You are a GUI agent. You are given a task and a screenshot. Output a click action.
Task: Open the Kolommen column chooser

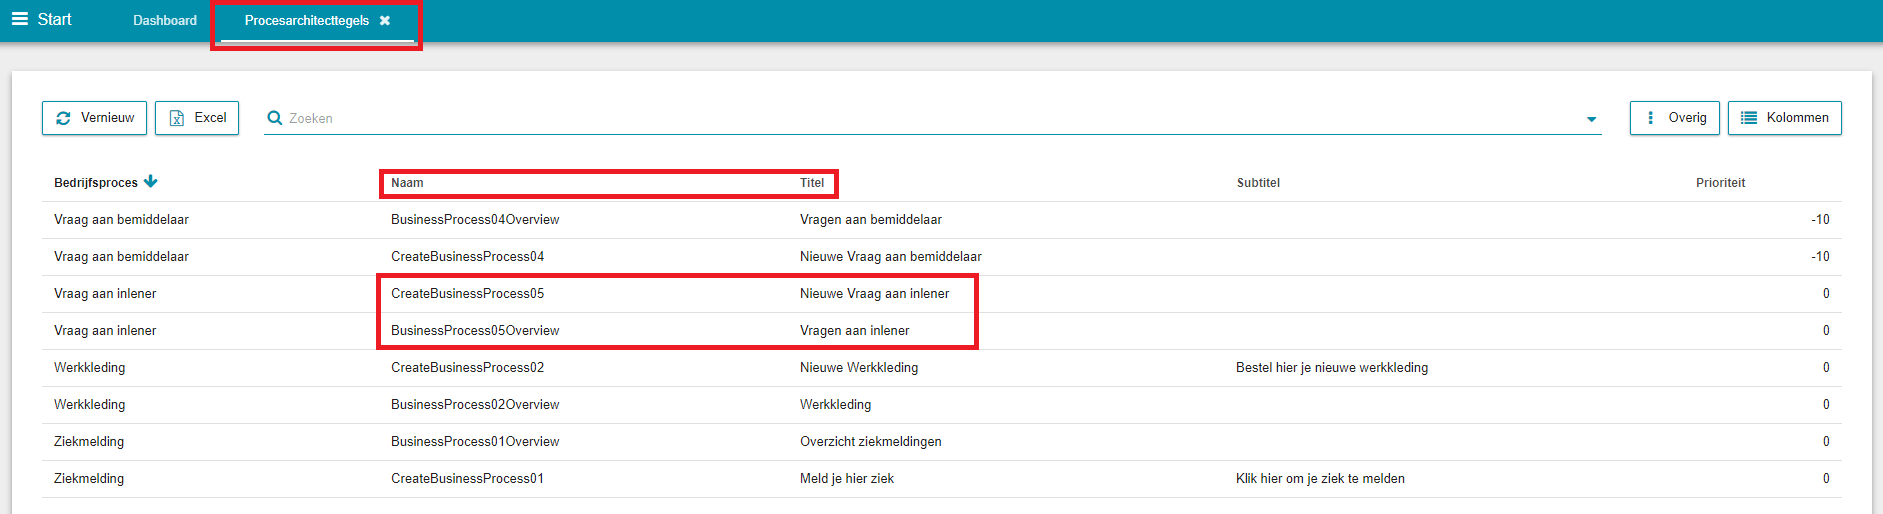pos(1785,118)
